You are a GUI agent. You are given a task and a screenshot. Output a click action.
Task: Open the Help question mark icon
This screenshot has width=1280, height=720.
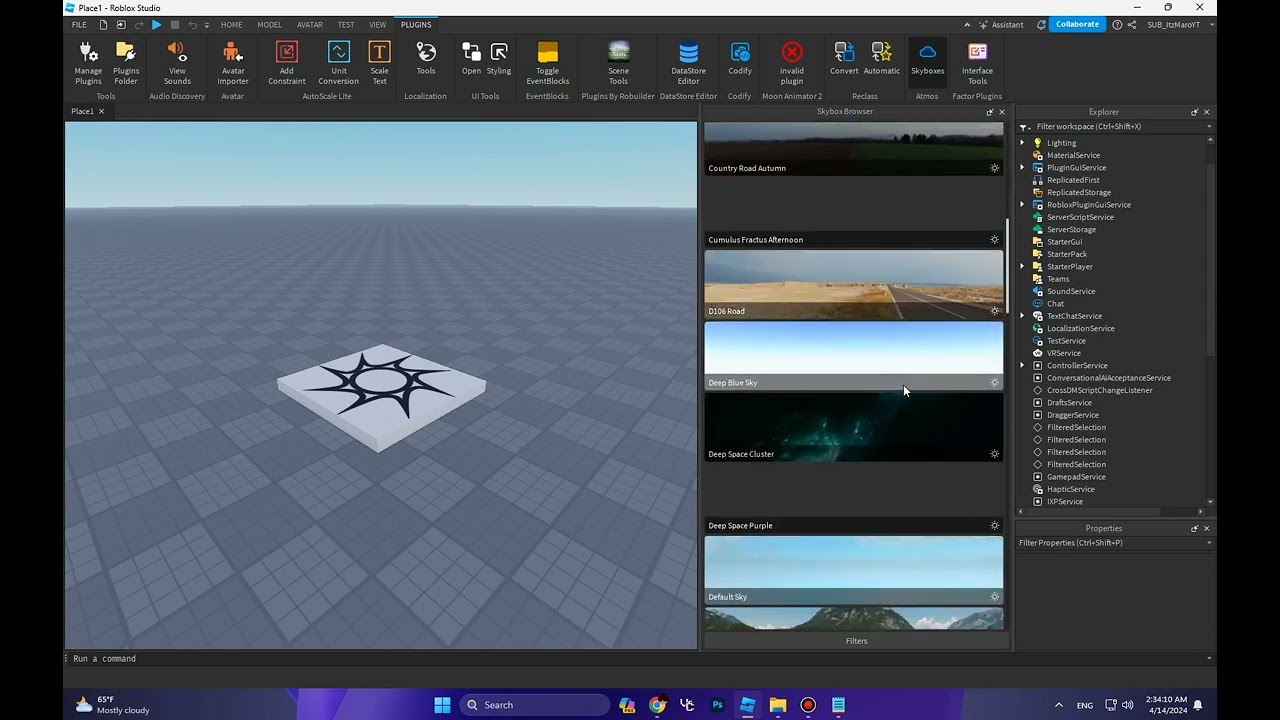pyautogui.click(x=1116, y=24)
